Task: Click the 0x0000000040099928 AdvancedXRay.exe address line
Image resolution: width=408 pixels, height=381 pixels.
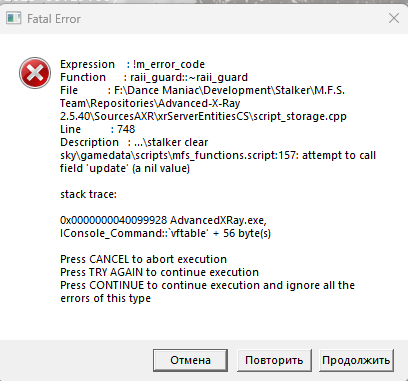Action: pos(163,220)
